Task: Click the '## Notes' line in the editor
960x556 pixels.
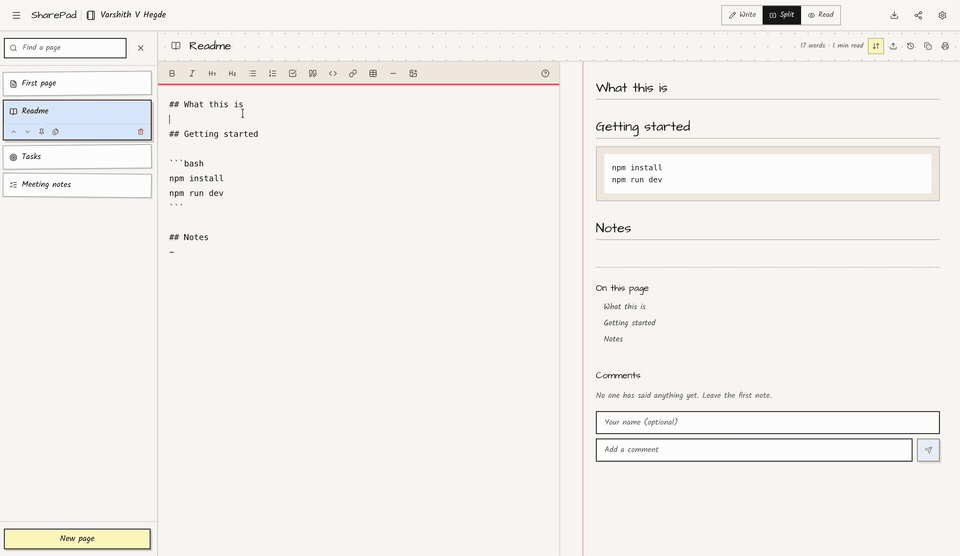Action: point(189,237)
